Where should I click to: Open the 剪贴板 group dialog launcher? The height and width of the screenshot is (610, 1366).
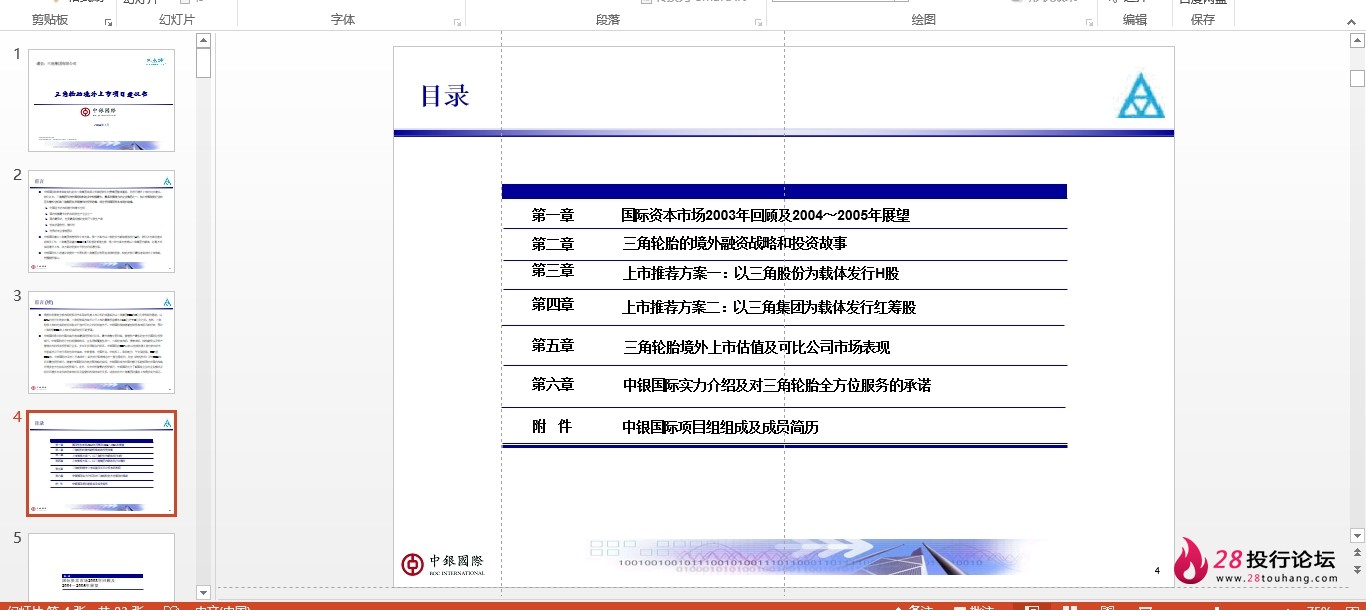[x=108, y=21]
